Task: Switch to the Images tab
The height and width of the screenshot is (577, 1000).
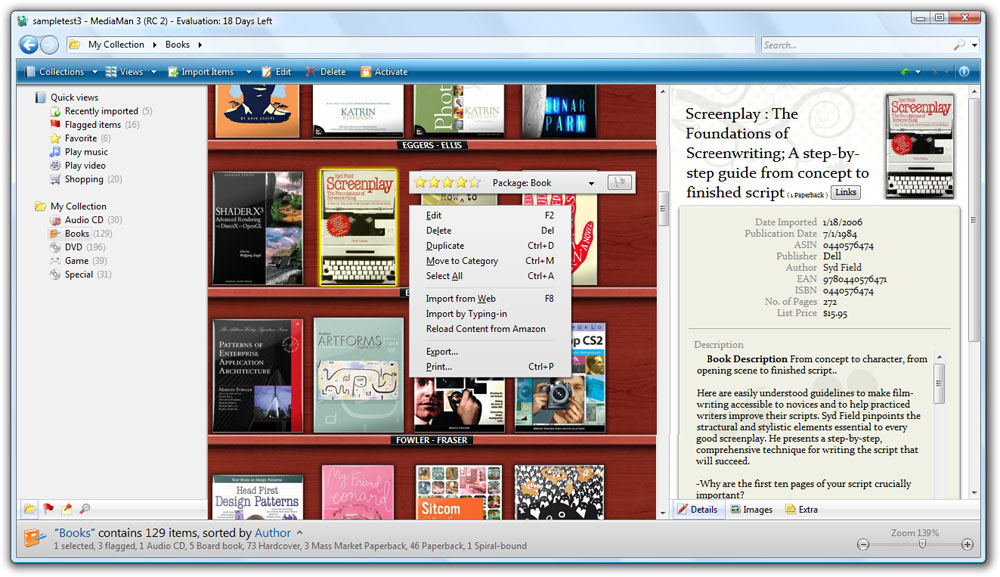Action: [751, 509]
